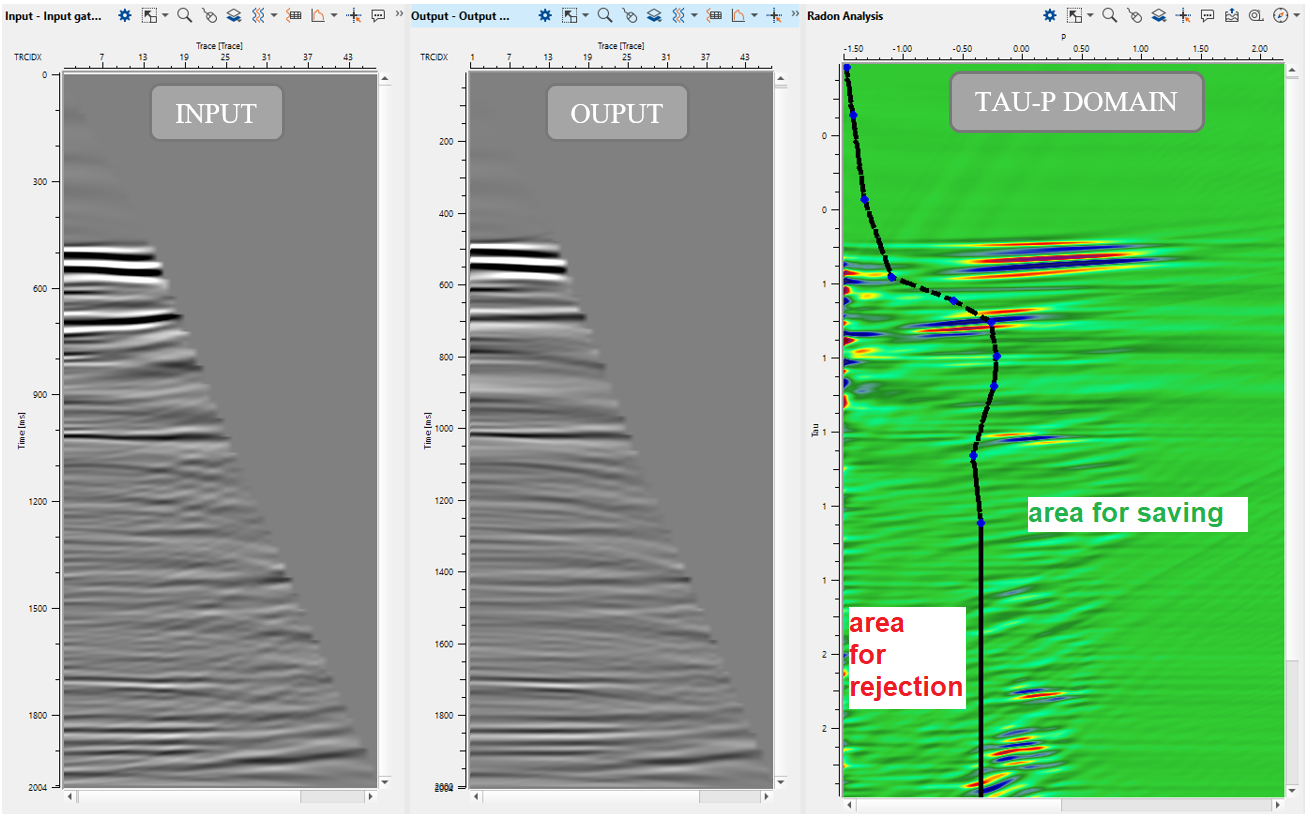
Task: Show more tools chevron in Input panel
Action: [399, 15]
